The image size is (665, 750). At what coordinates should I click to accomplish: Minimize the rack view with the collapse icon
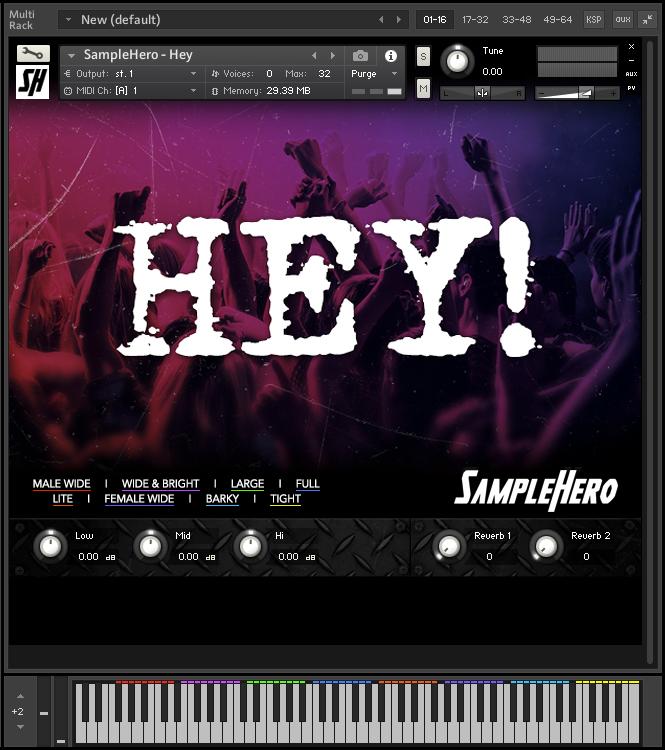click(x=647, y=20)
